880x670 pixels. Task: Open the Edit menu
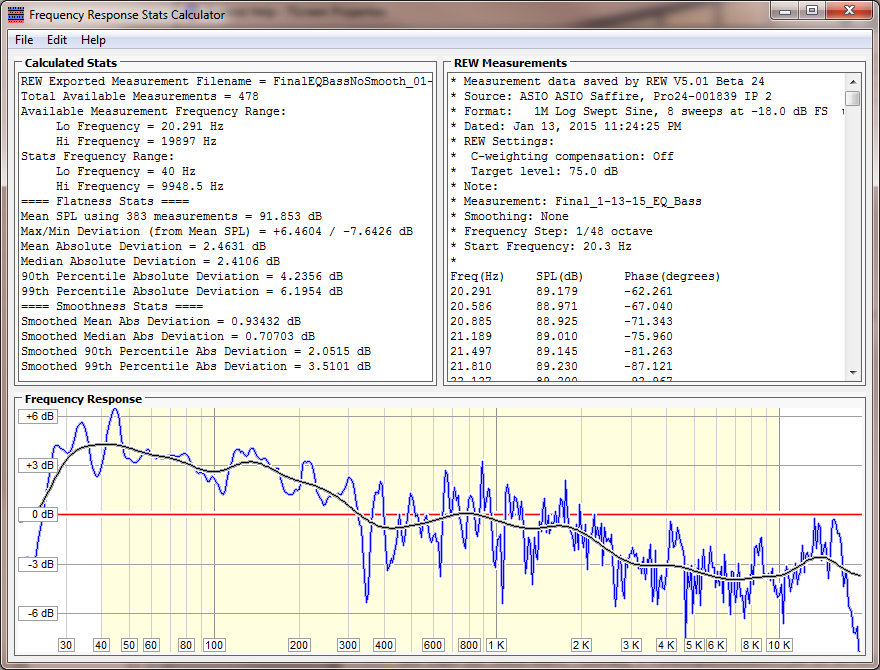pyautogui.click(x=57, y=40)
